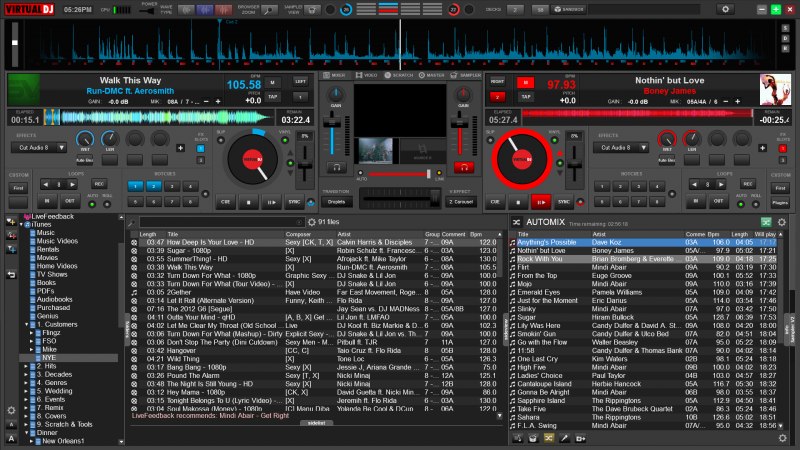Toggle right deck SLIP mode

click(x=490, y=140)
